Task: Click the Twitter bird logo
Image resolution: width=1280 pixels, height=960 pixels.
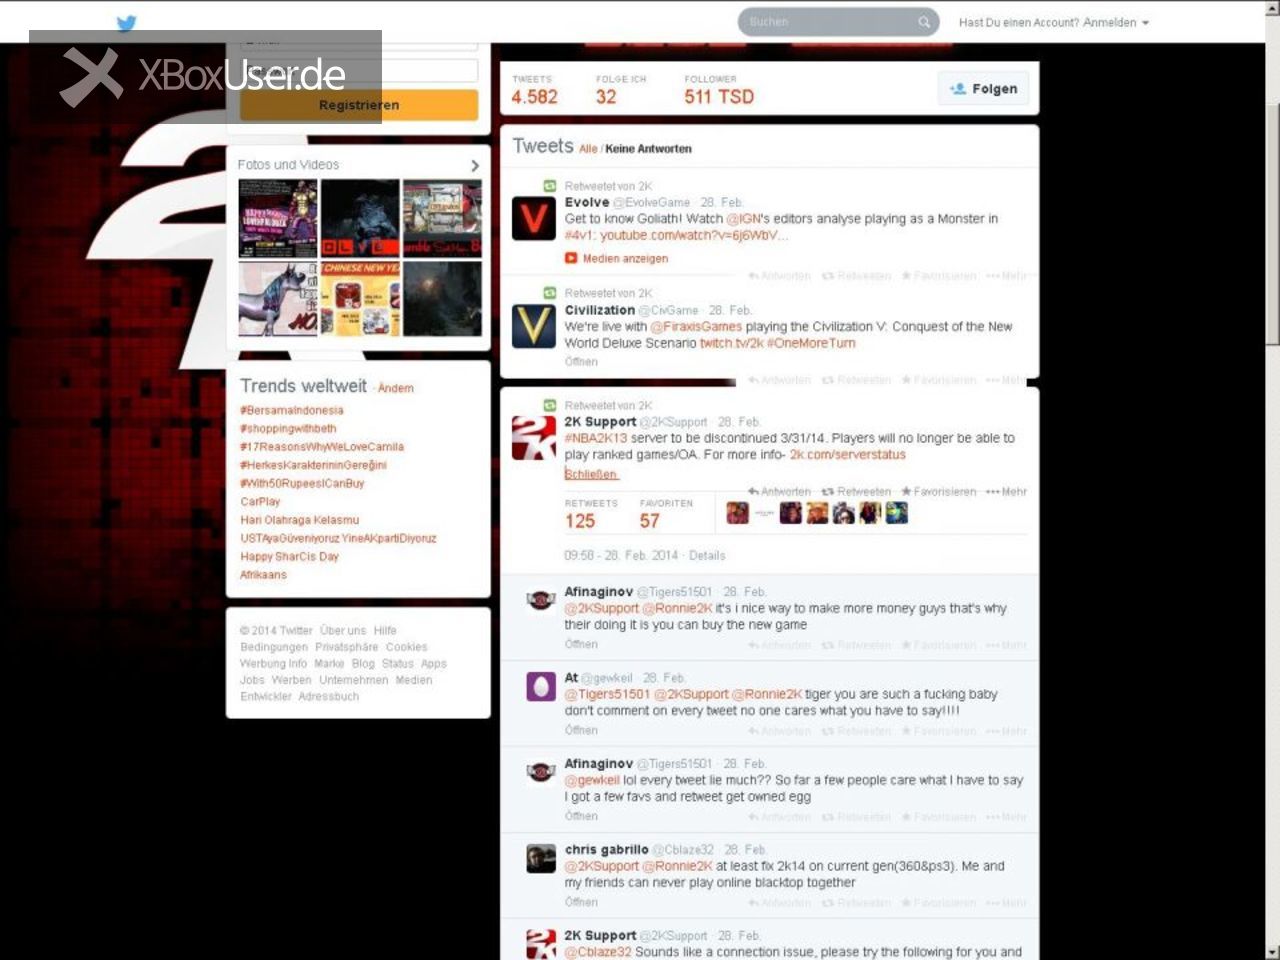Action: tap(126, 23)
